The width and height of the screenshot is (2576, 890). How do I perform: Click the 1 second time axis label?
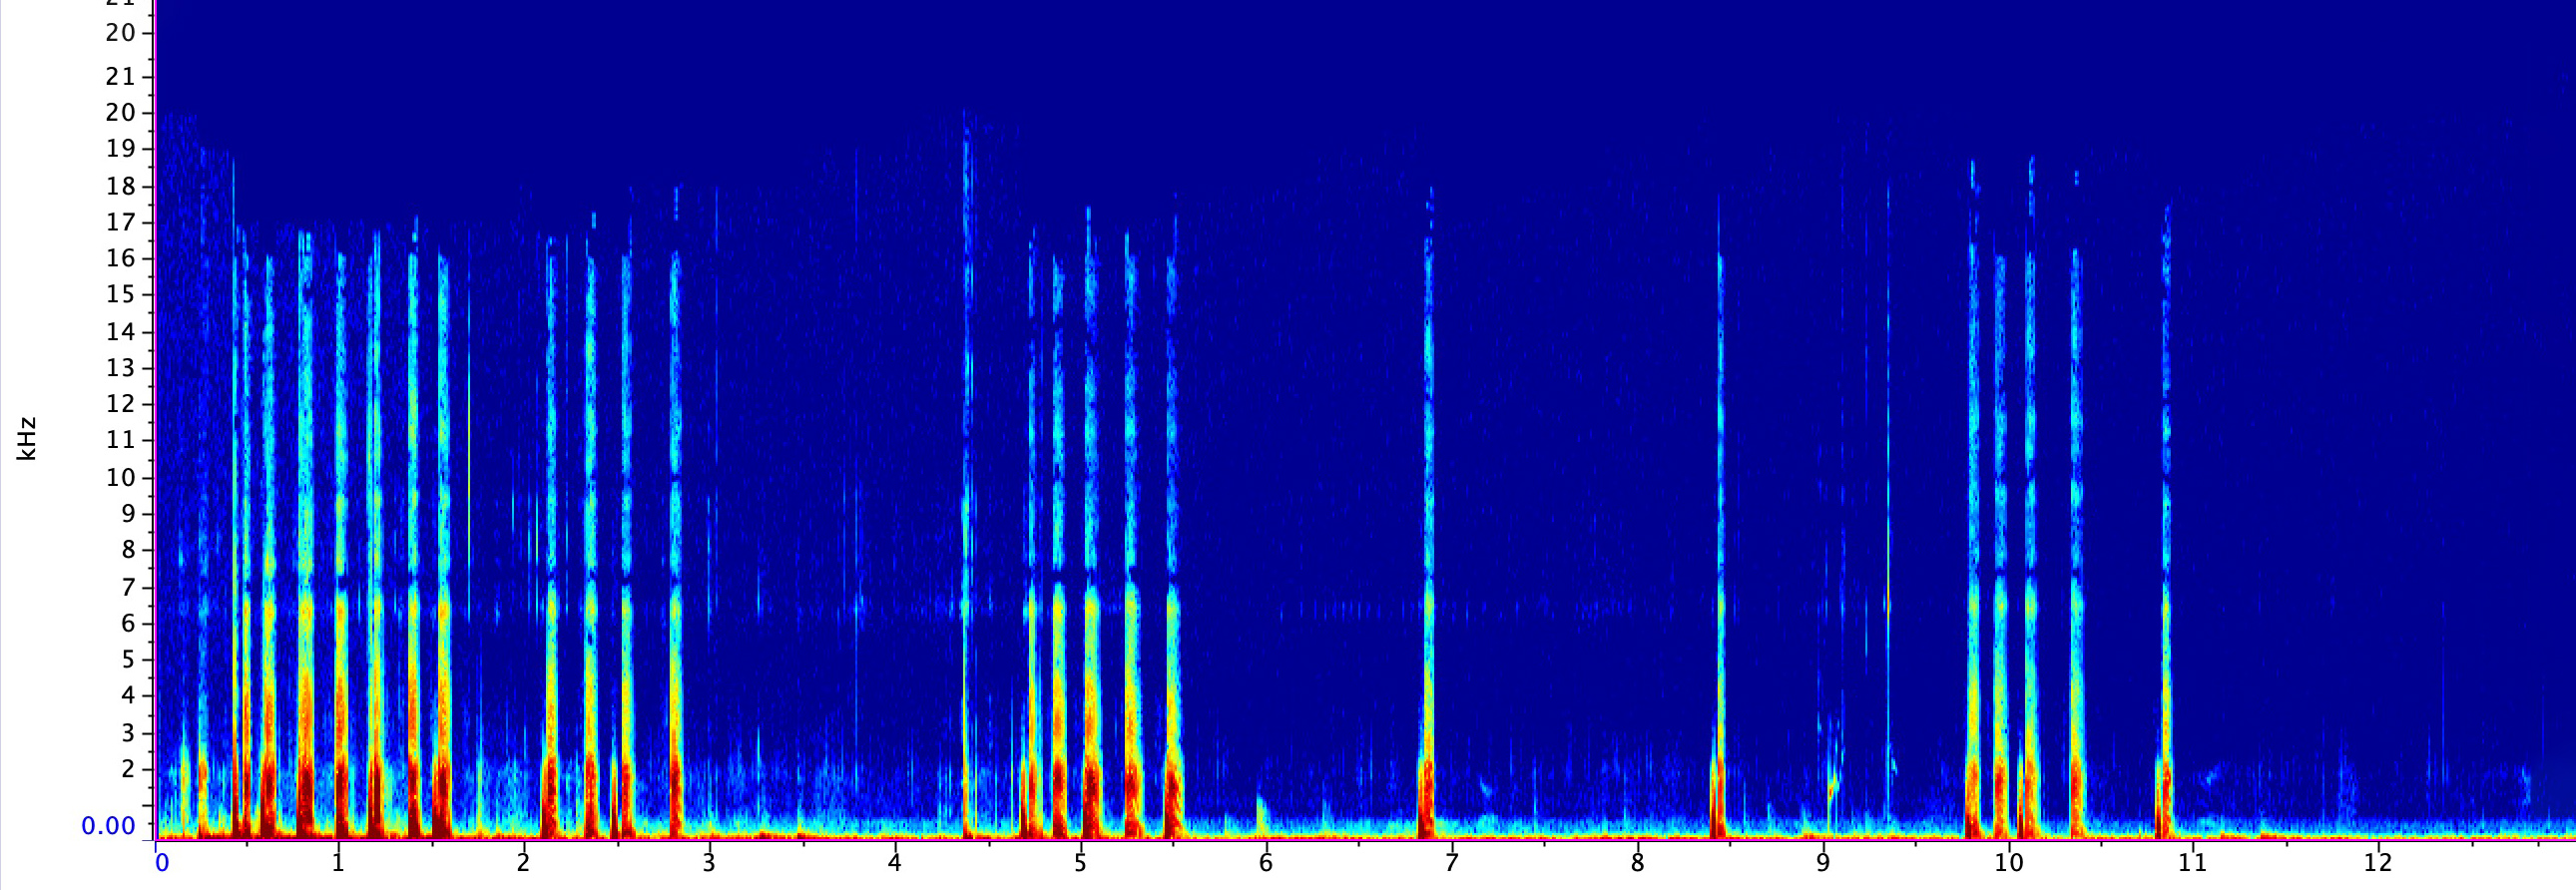(x=338, y=863)
